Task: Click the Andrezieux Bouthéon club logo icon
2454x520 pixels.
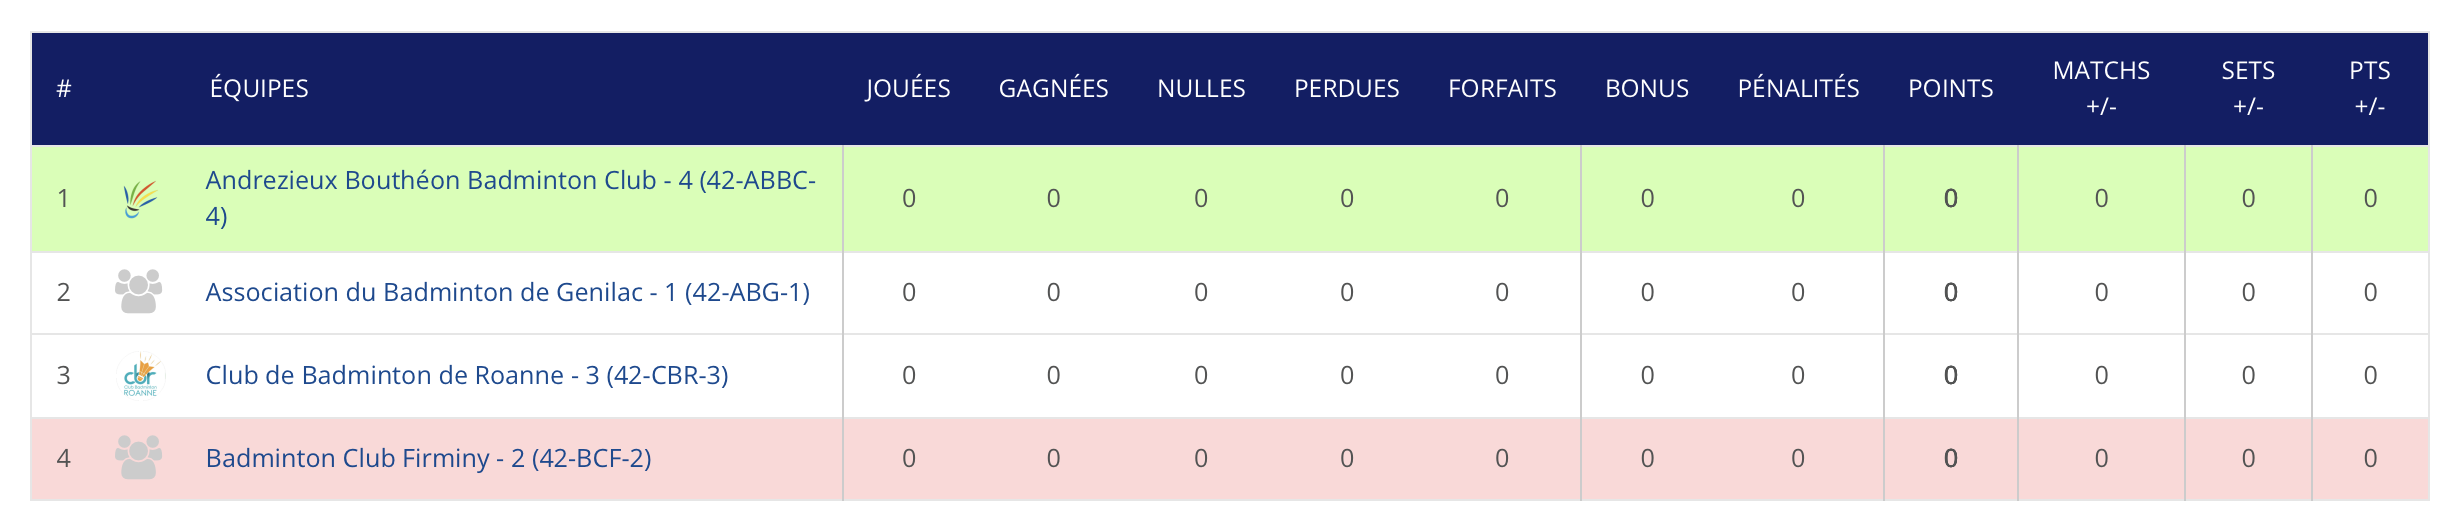Action: click(139, 198)
